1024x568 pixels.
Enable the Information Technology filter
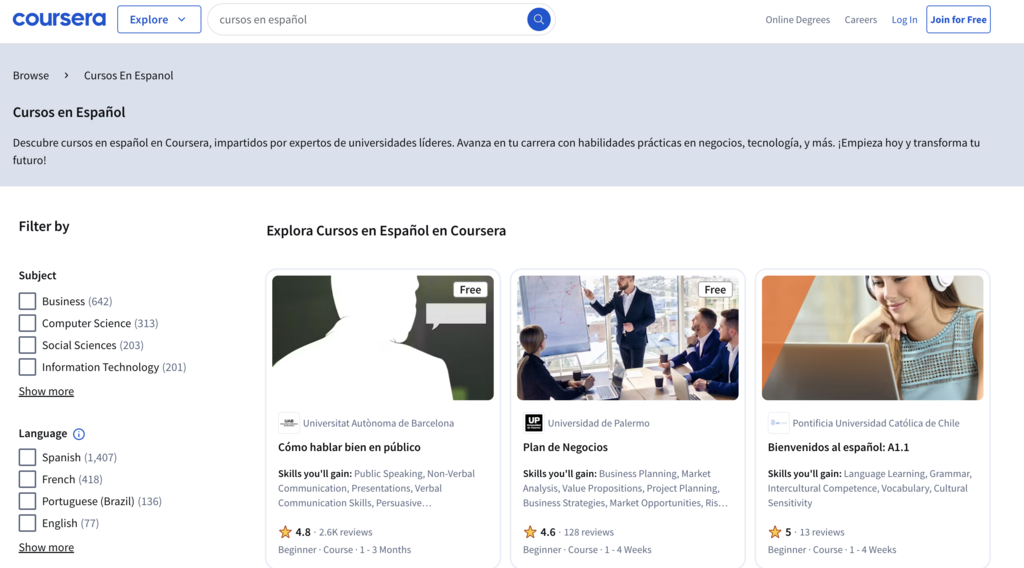pos(27,367)
